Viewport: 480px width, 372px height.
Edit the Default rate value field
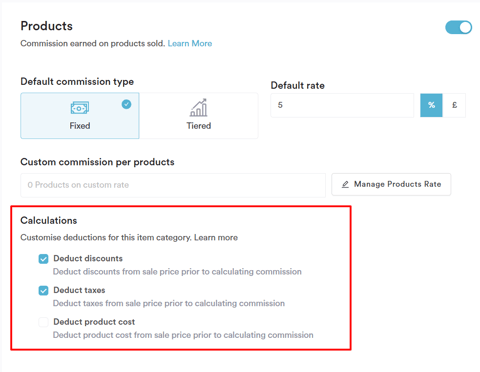(342, 105)
